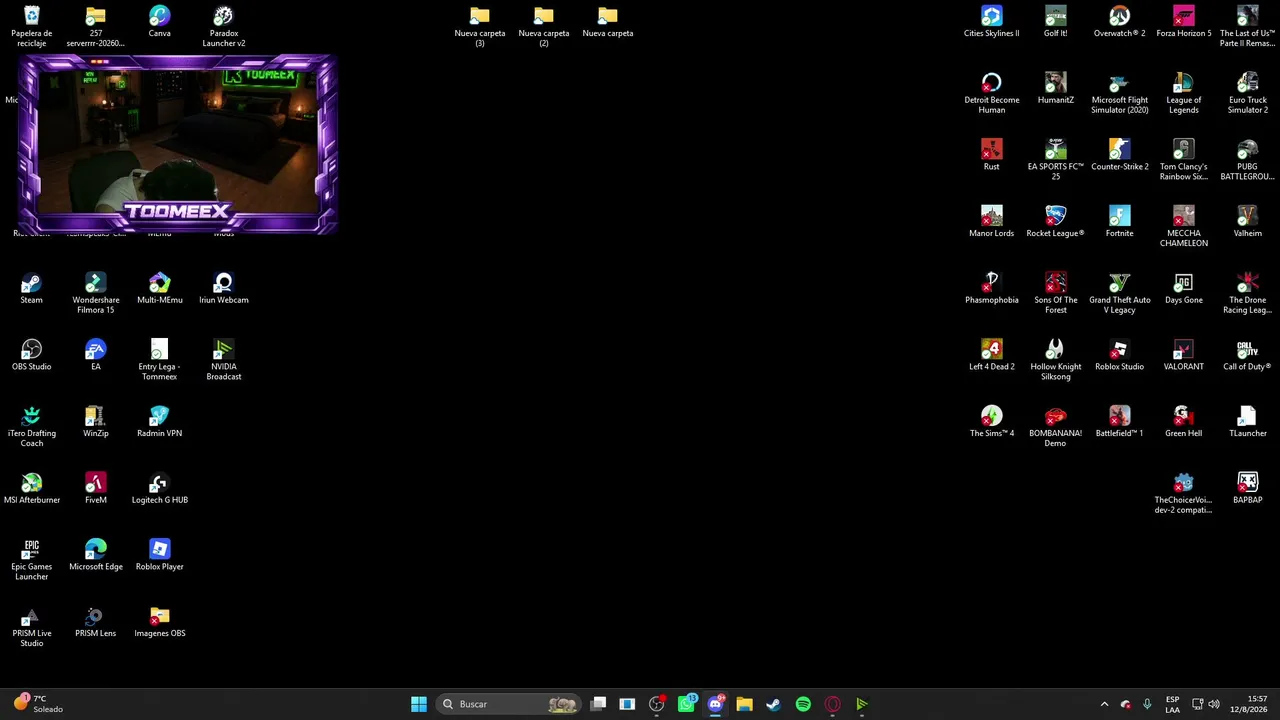Image resolution: width=1280 pixels, height=720 pixels.
Task: Select the Epic Games Launcher shortcut
Action: [32, 560]
